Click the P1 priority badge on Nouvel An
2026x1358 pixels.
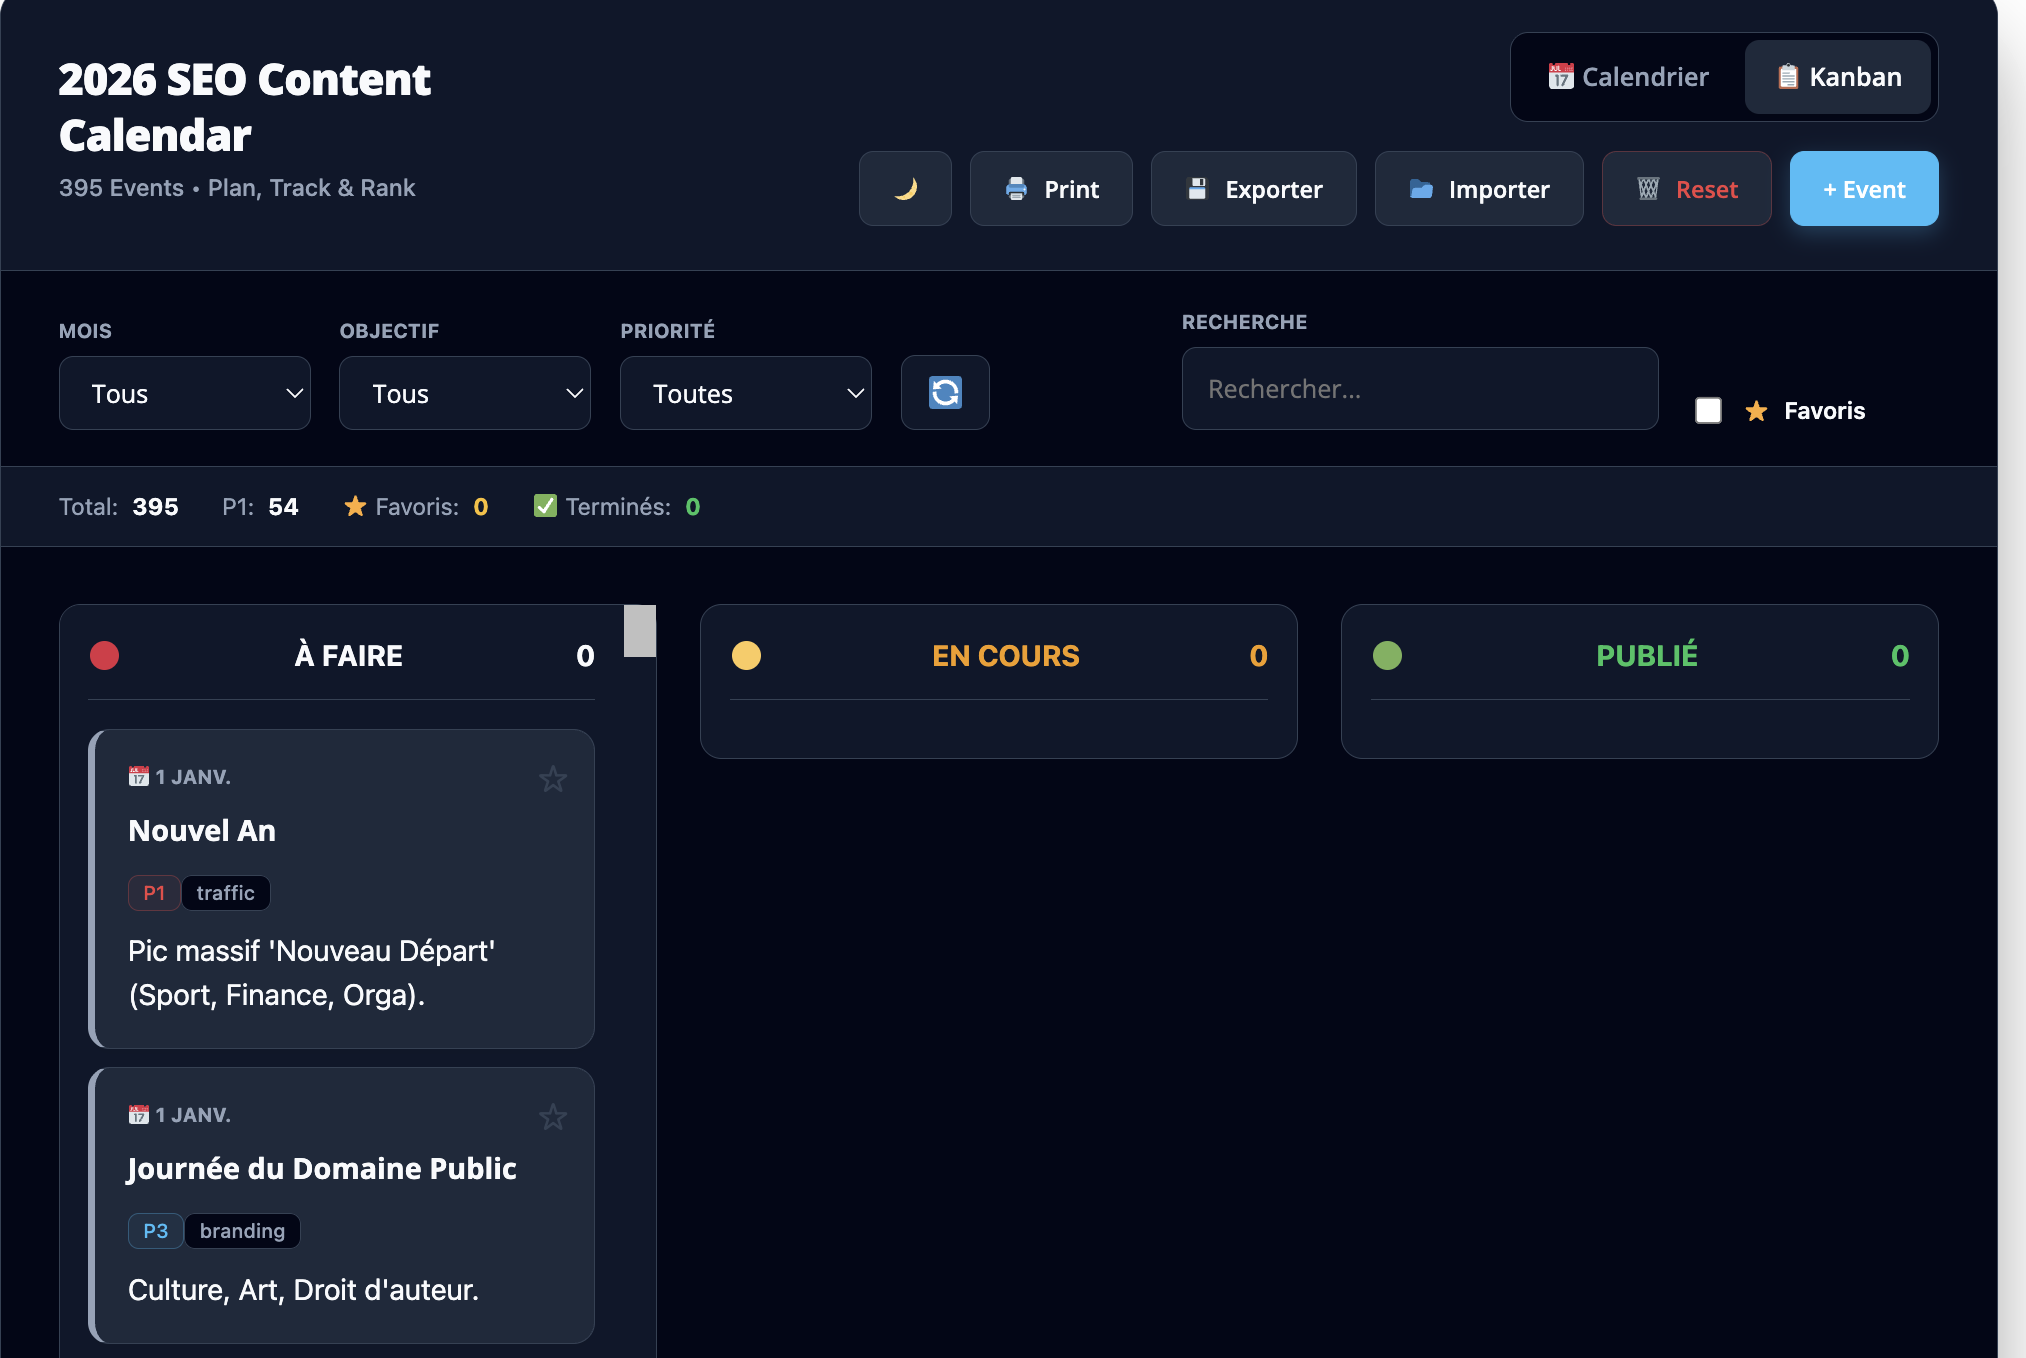(x=154, y=892)
